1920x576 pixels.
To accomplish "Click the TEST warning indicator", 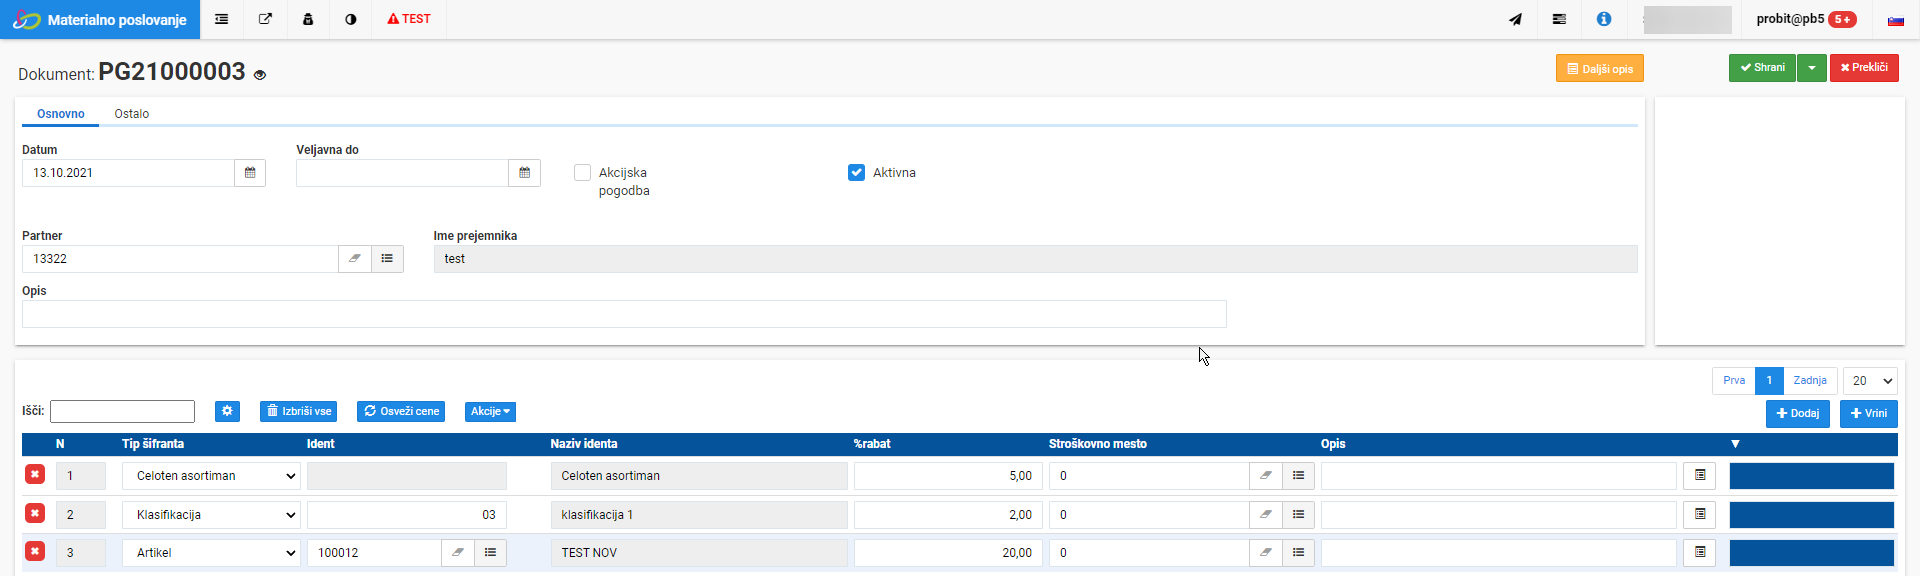I will tap(409, 19).
